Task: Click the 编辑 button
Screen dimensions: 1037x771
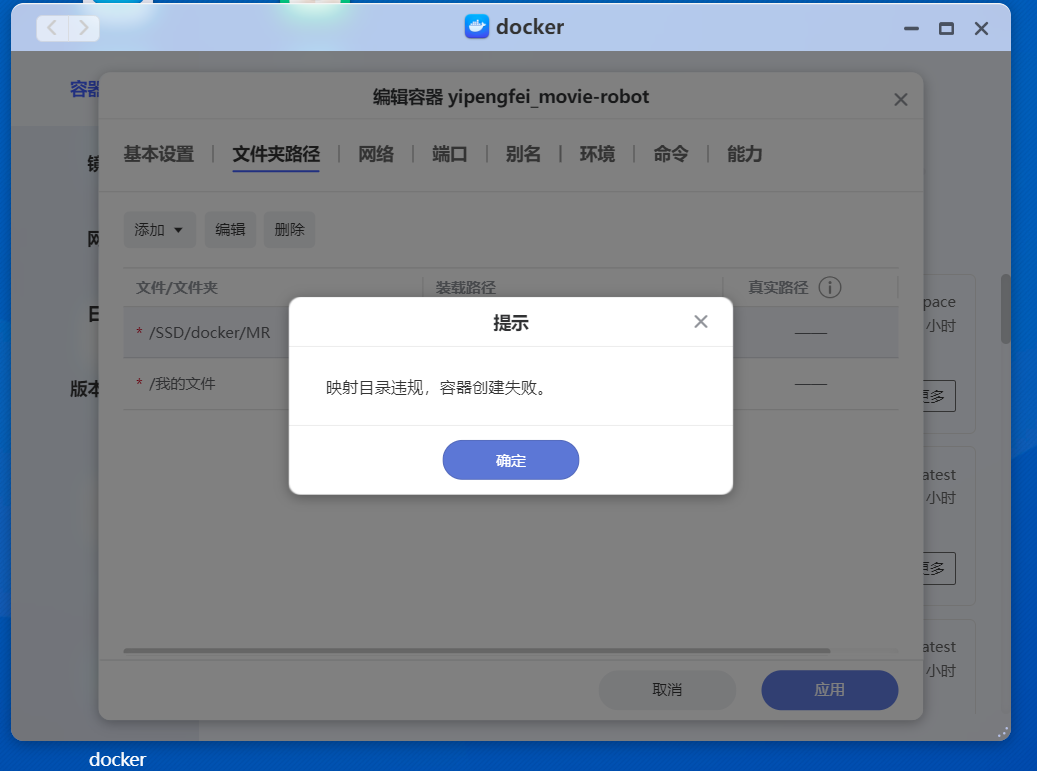Action: click(230, 229)
